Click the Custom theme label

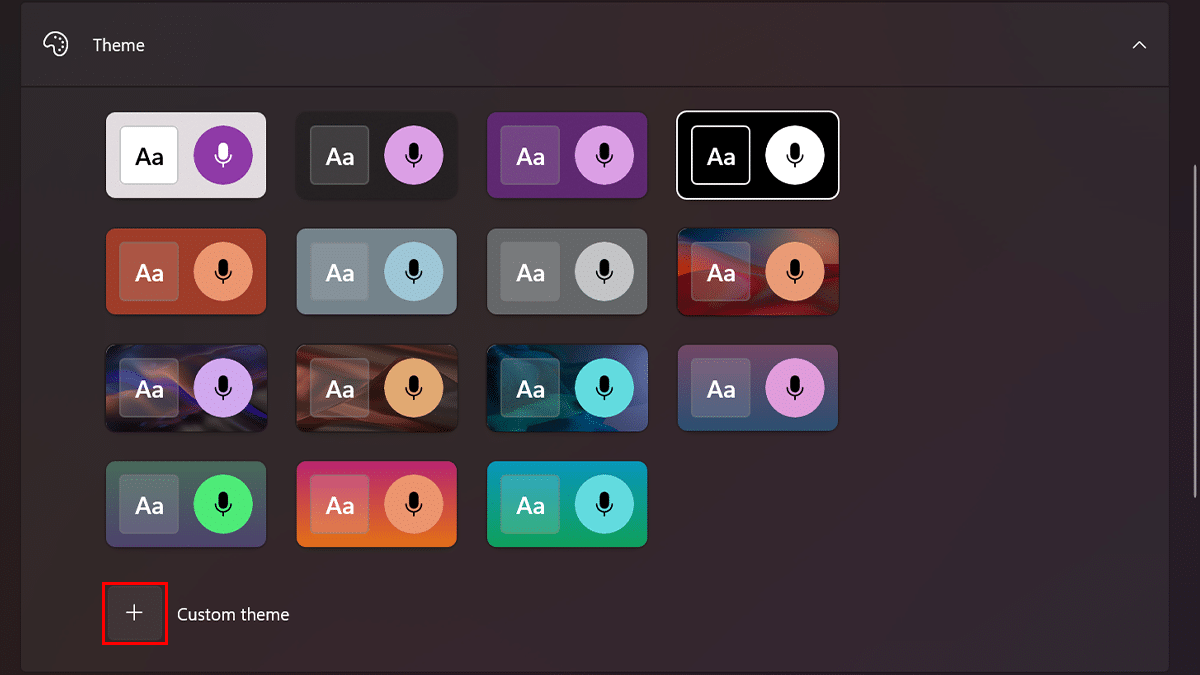tap(233, 615)
